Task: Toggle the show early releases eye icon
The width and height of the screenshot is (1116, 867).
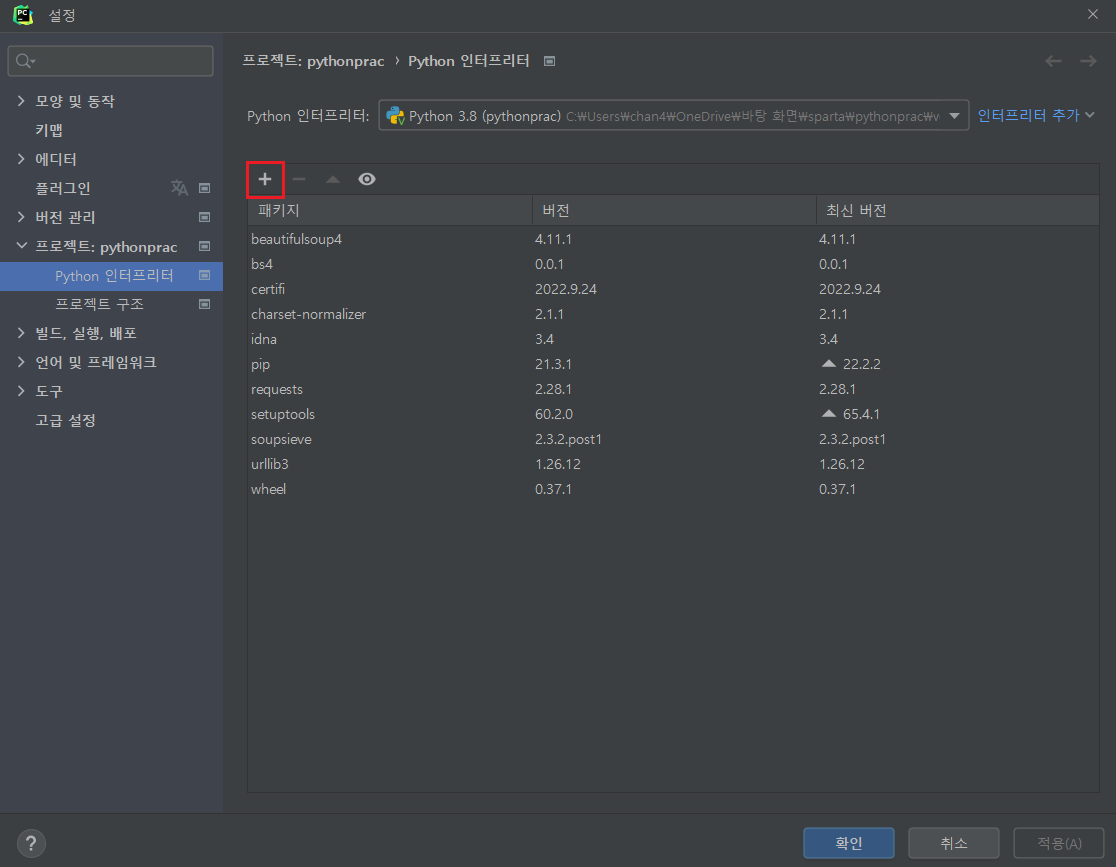Action: tap(367, 179)
